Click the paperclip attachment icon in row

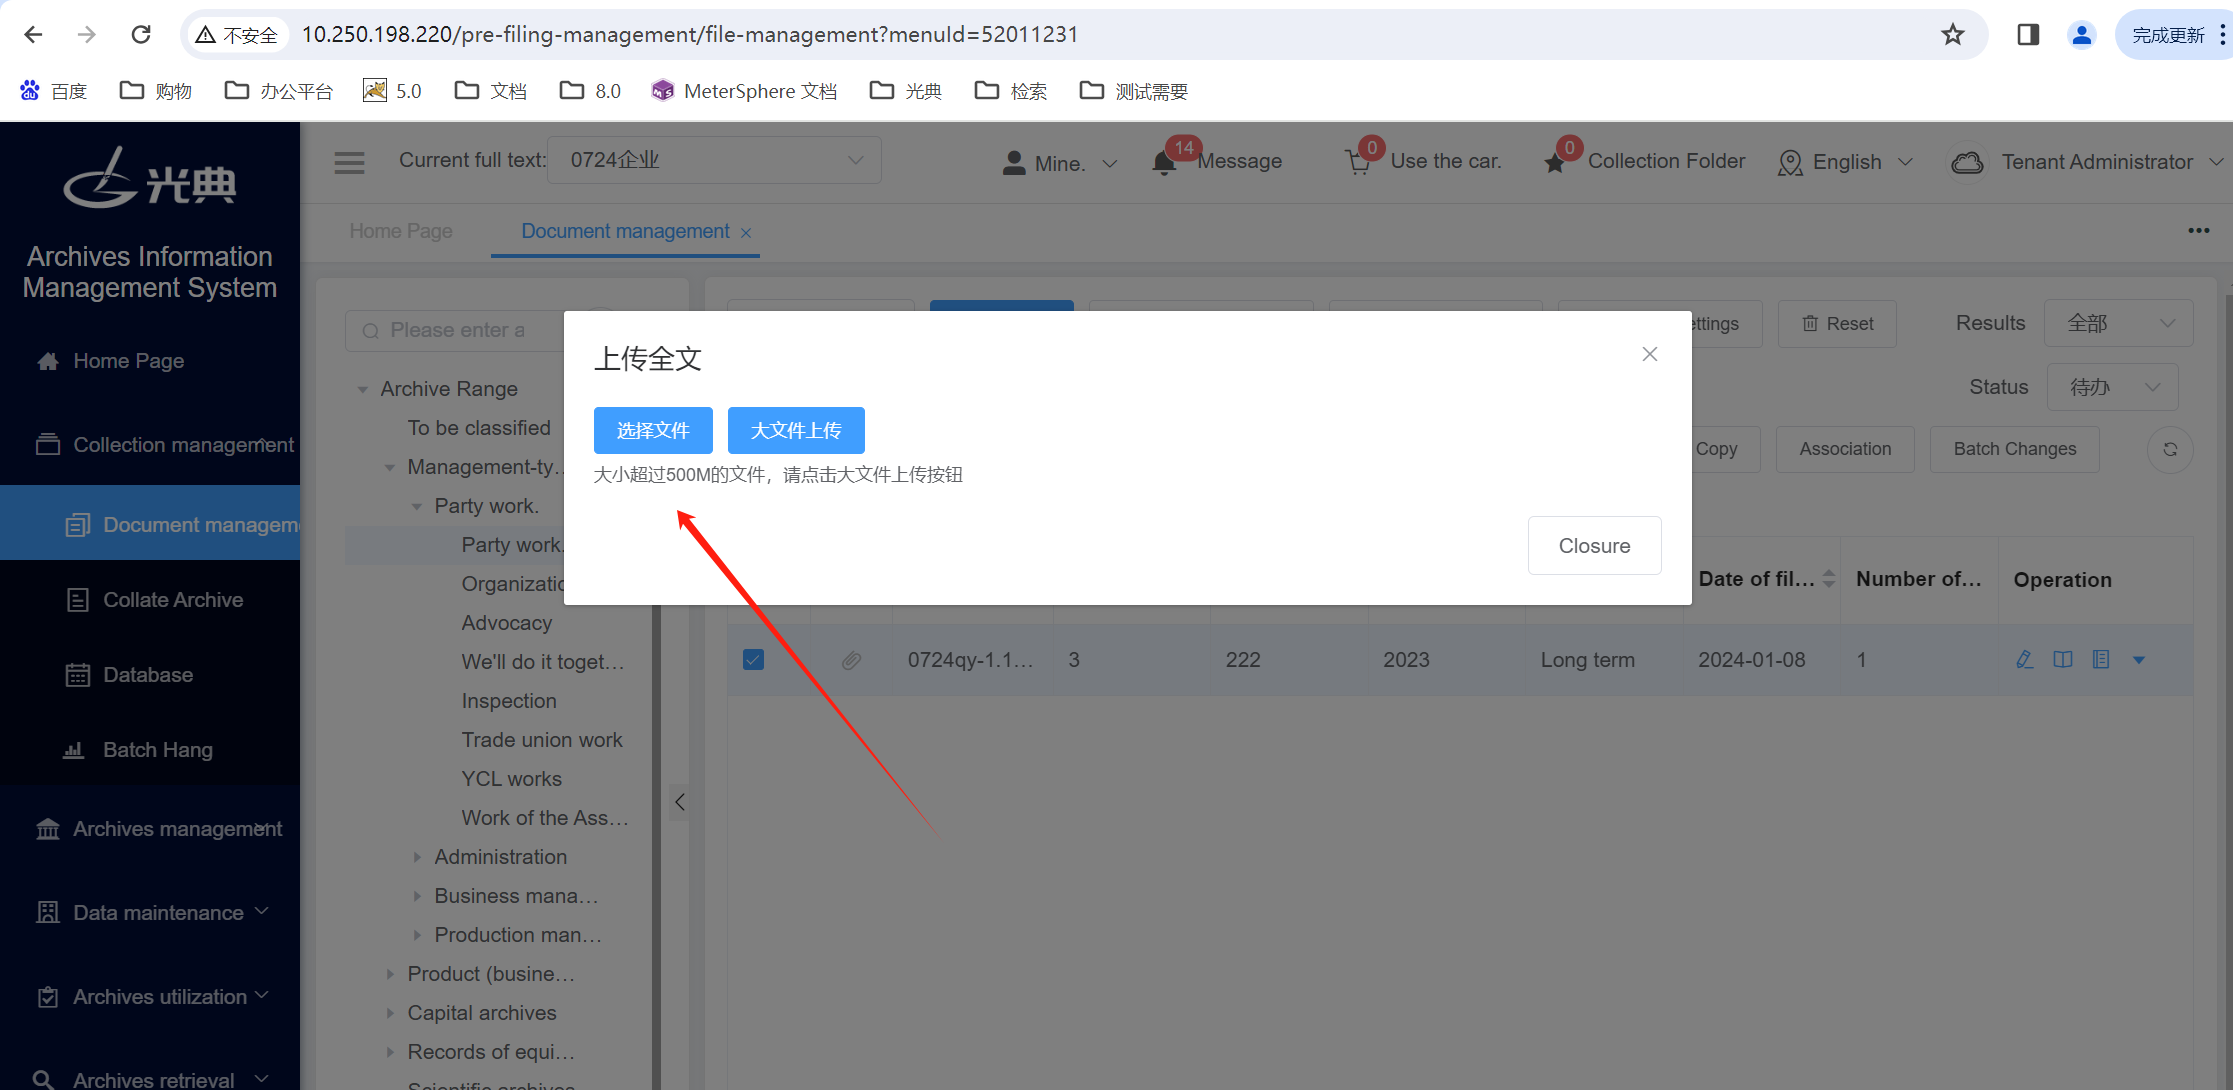(851, 660)
